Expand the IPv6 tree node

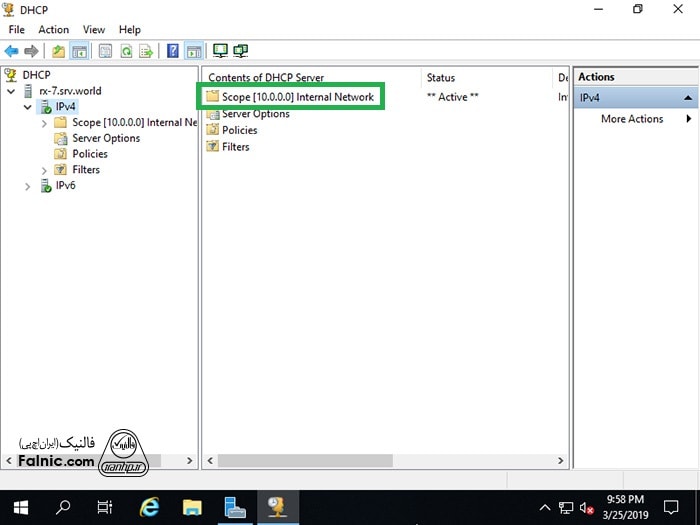(28, 186)
